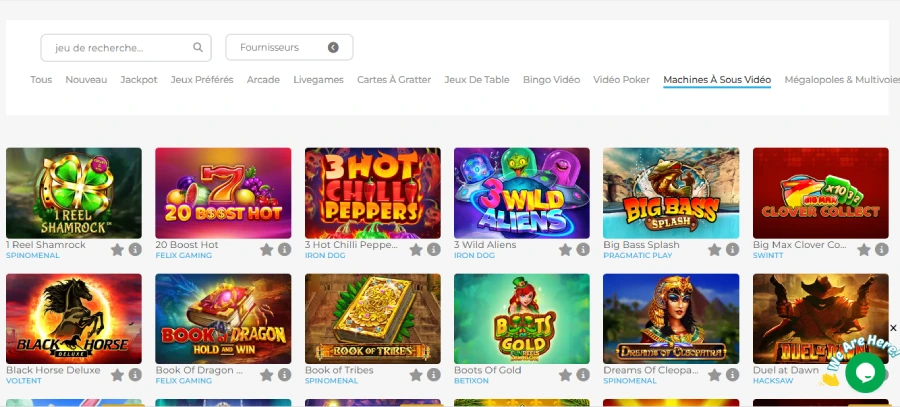This screenshot has width=900, height=407.
Task: Open 3 Hot Chilli Peppers info icon
Action: [434, 250]
